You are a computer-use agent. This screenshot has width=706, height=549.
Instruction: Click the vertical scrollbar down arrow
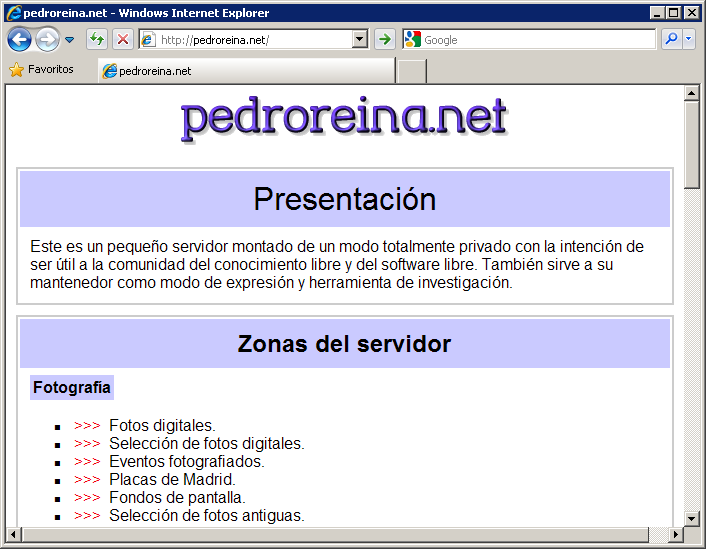[691, 518]
